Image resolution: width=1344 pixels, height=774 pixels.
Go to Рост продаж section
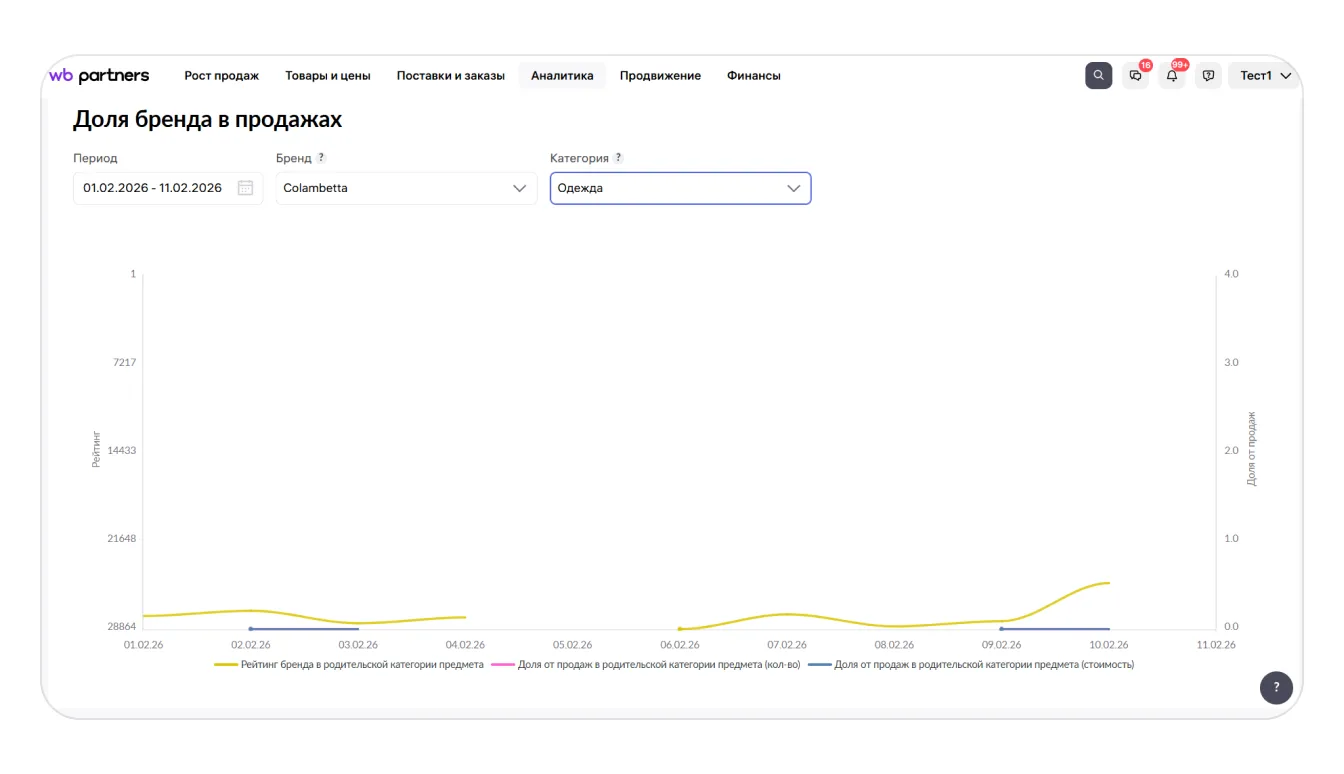(x=221, y=76)
